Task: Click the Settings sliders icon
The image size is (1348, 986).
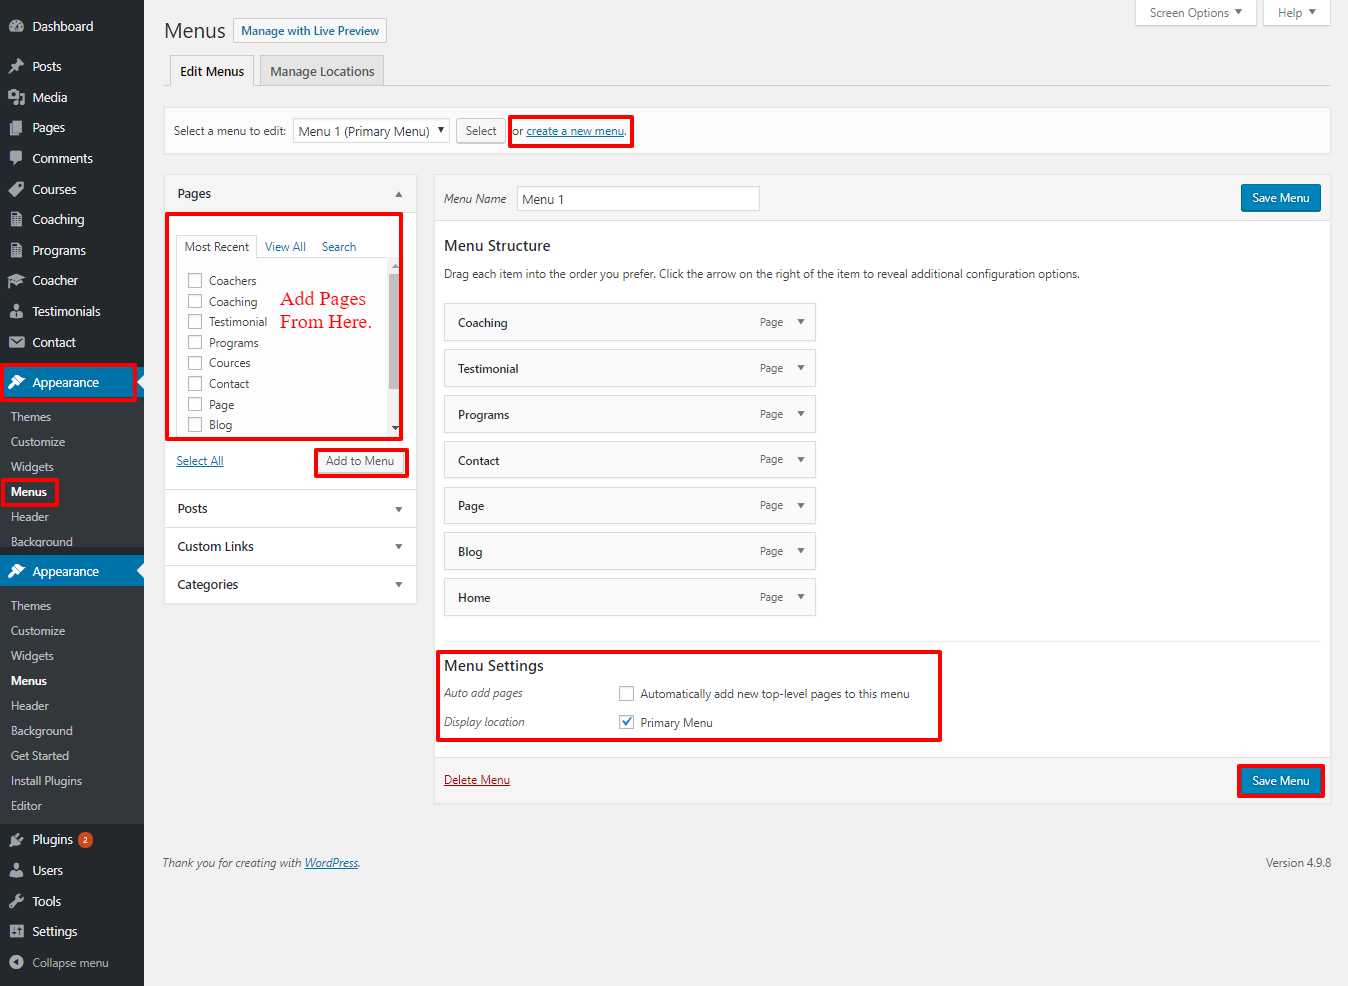Action: tap(16, 931)
